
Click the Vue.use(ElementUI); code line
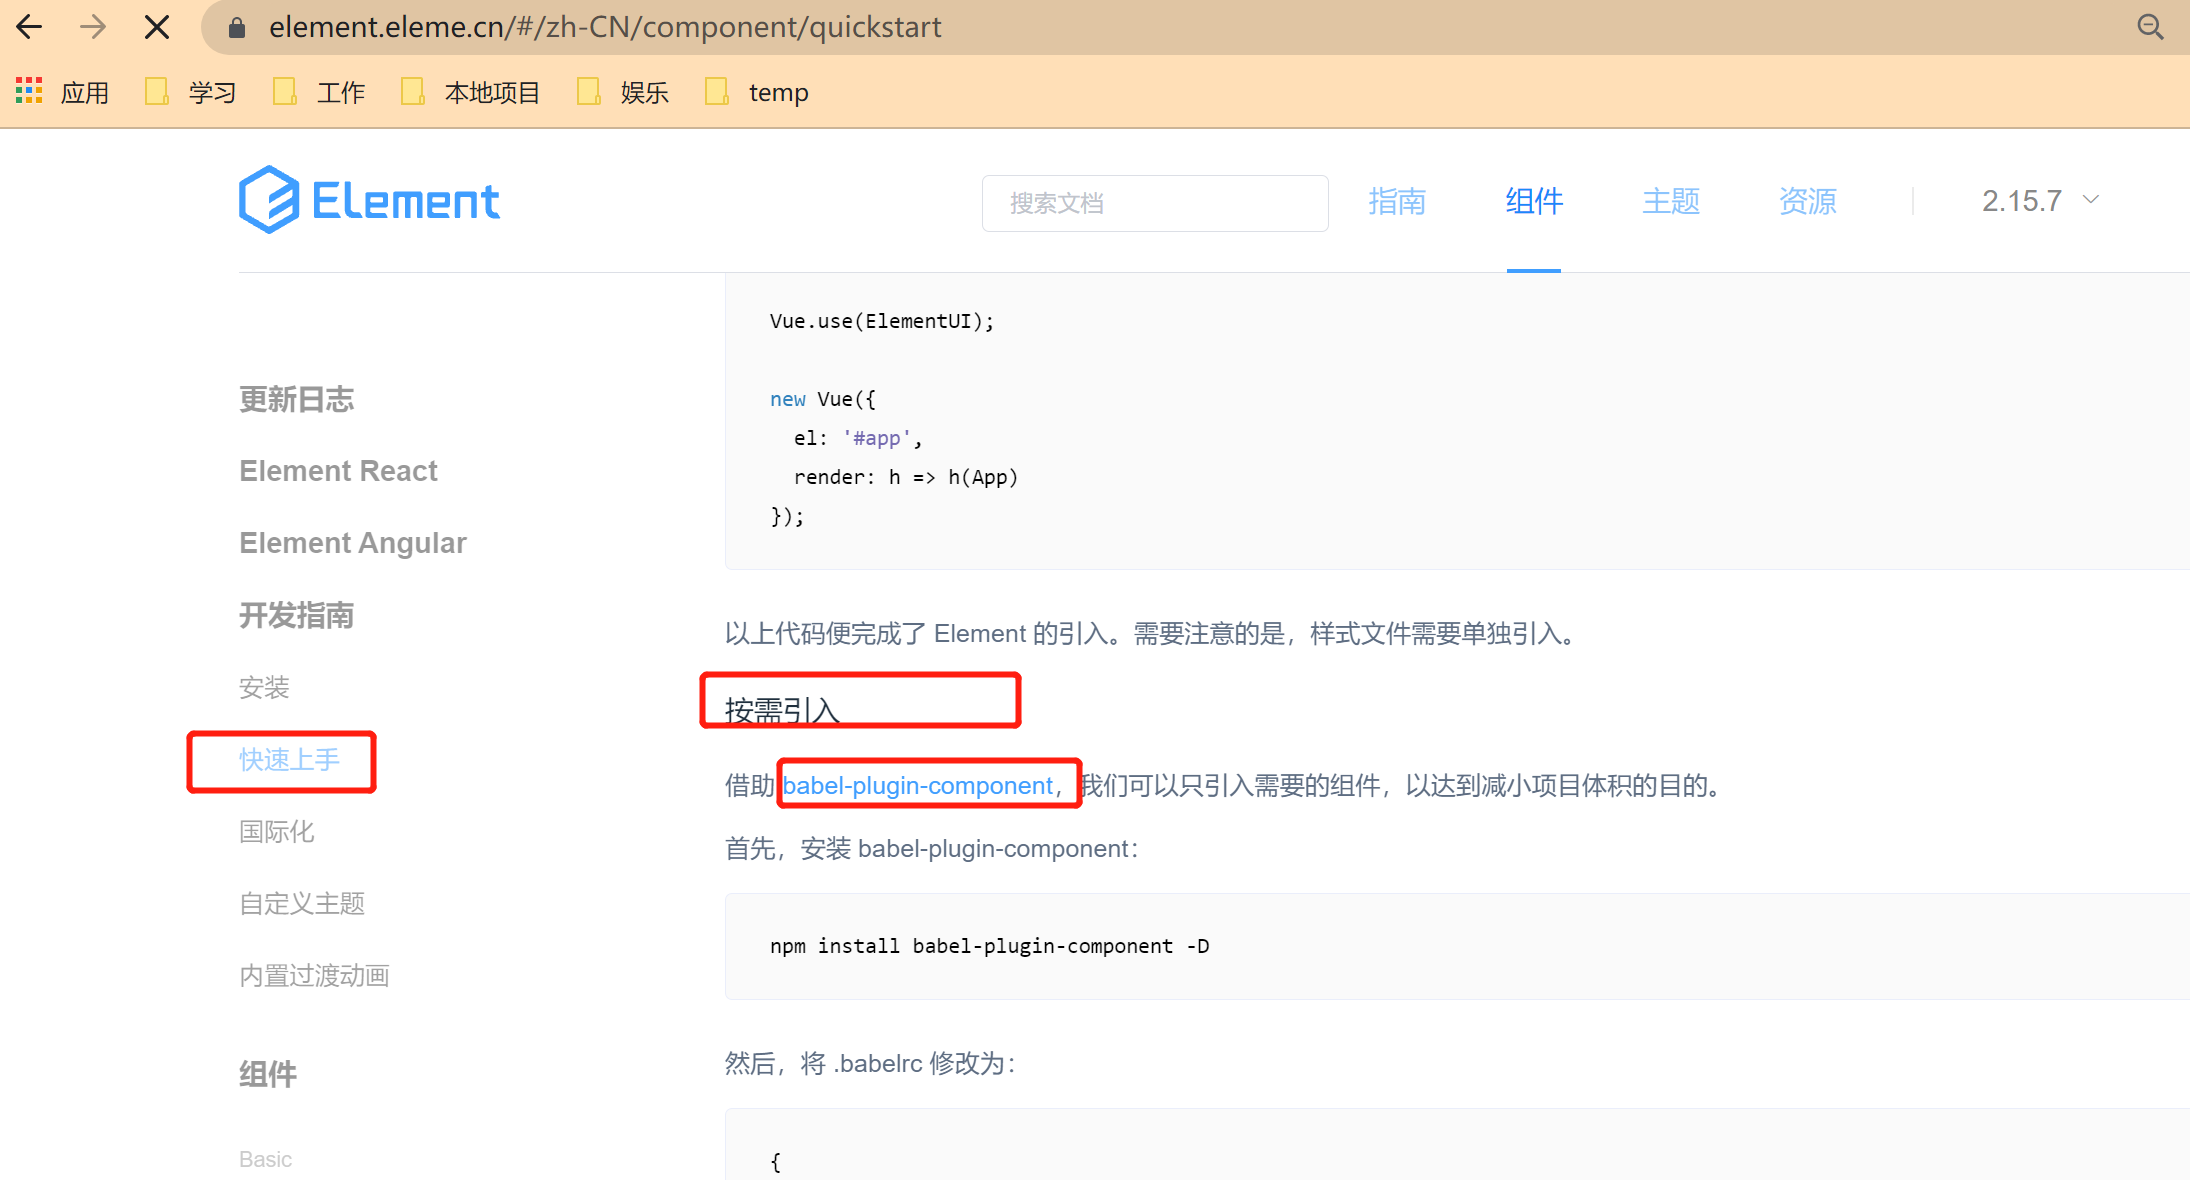882,321
